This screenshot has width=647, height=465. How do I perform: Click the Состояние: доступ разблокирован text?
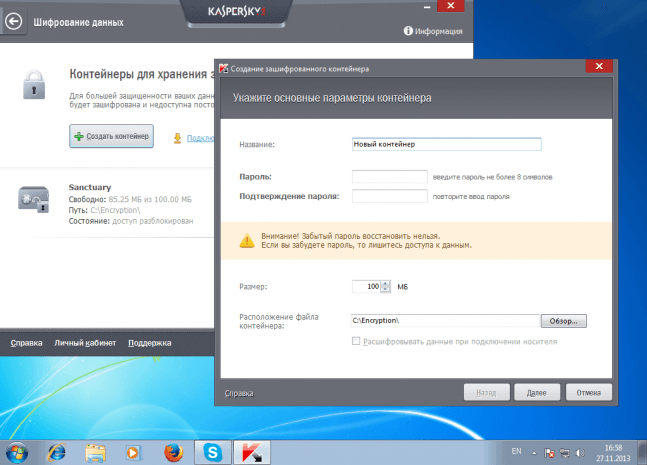pos(131,221)
